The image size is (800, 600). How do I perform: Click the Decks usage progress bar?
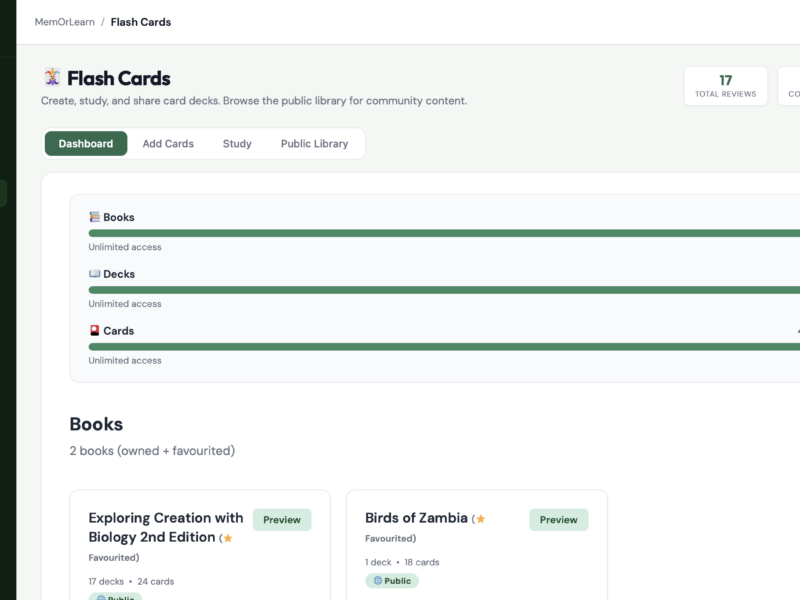coord(444,290)
